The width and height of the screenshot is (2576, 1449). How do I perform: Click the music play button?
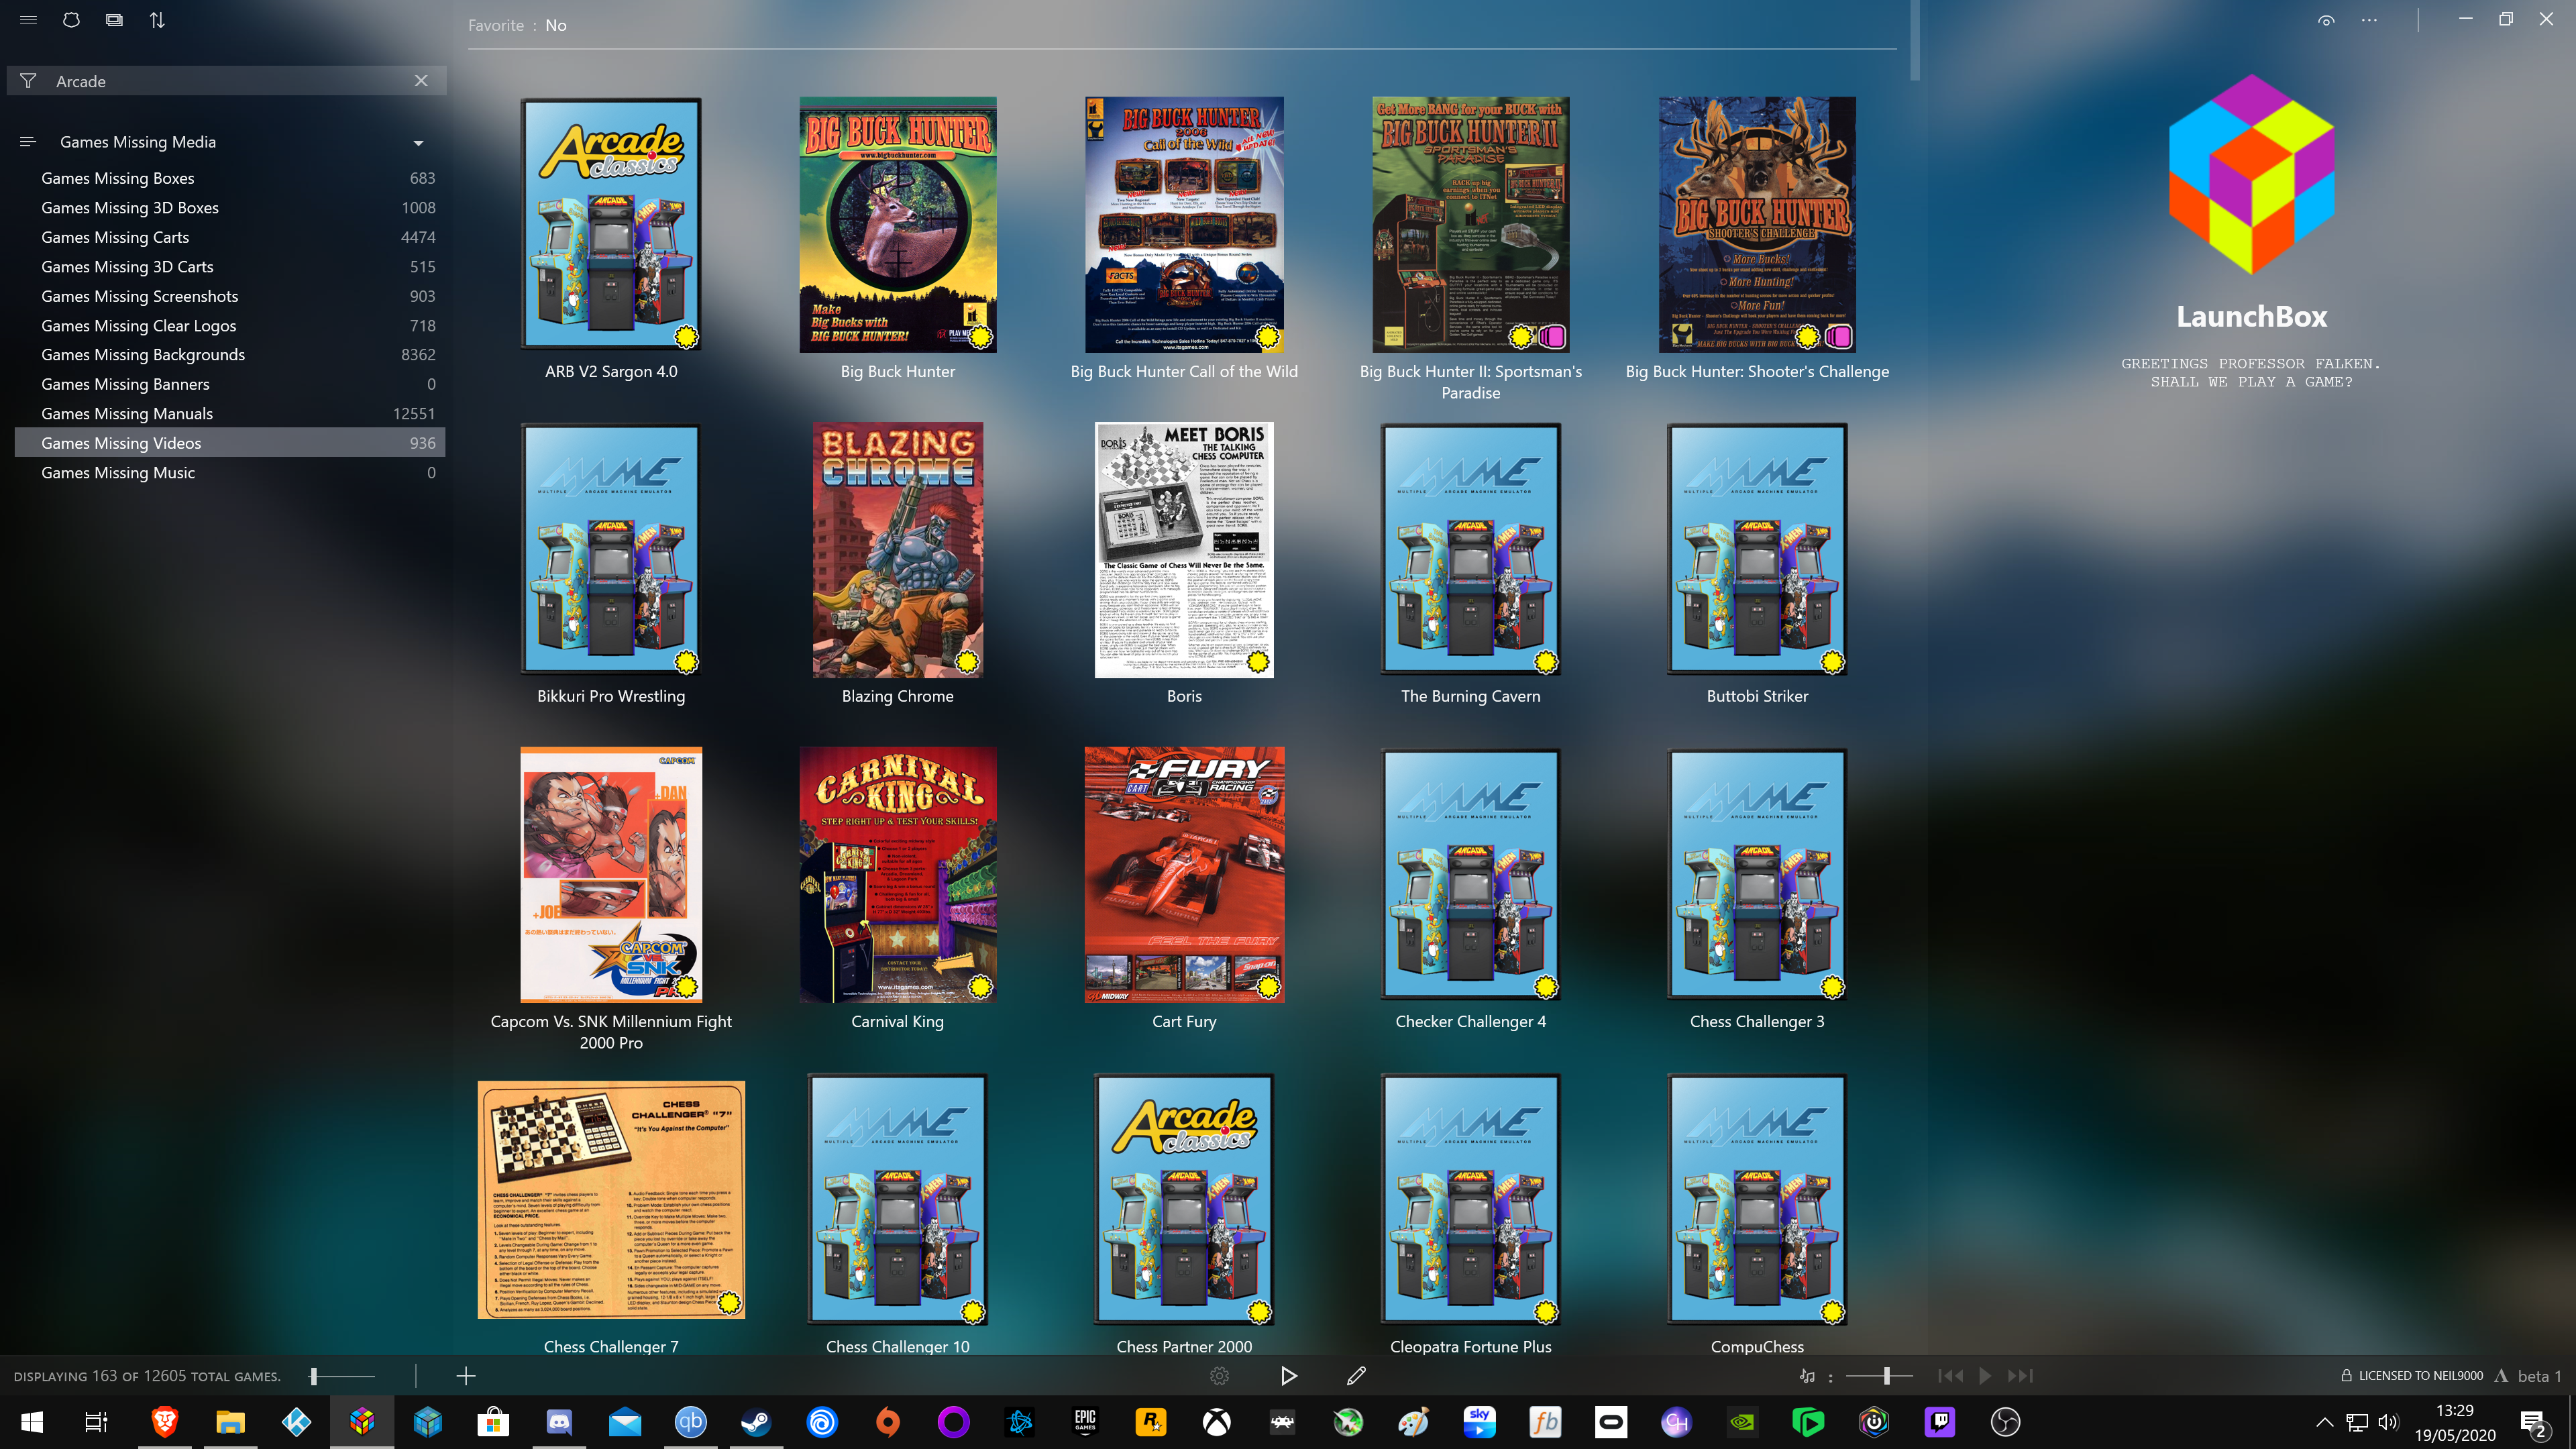point(1985,1377)
